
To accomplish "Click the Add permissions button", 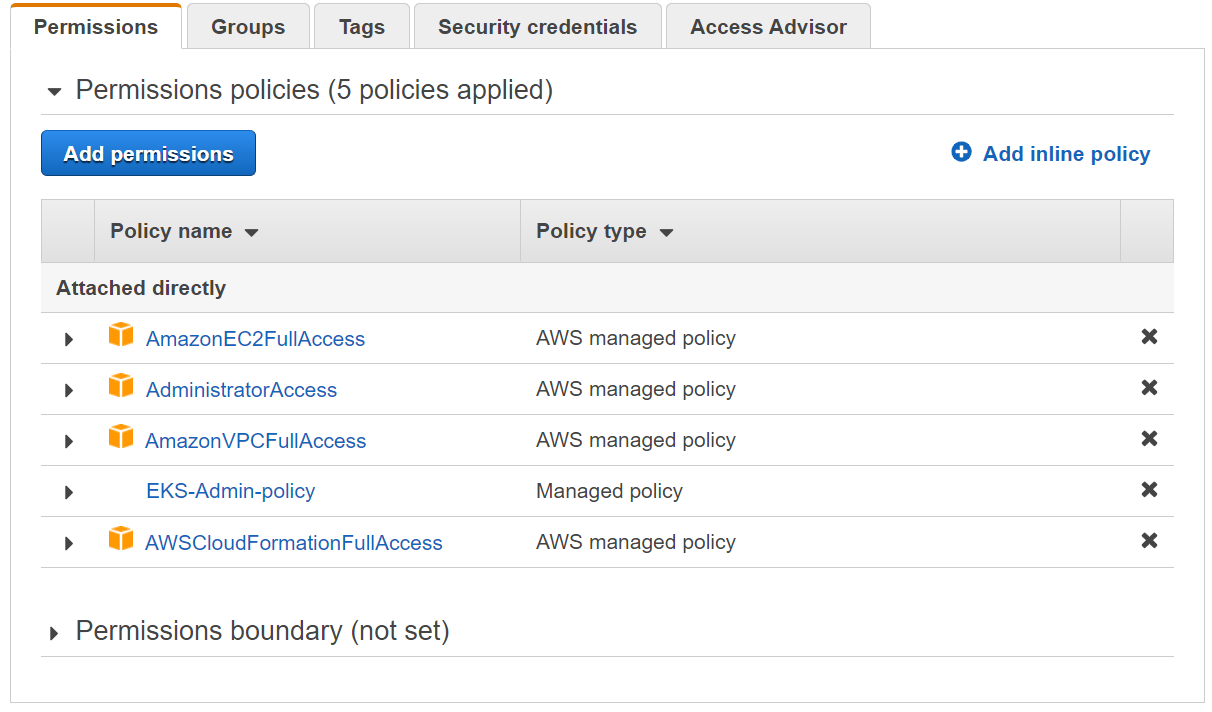I will click(148, 154).
